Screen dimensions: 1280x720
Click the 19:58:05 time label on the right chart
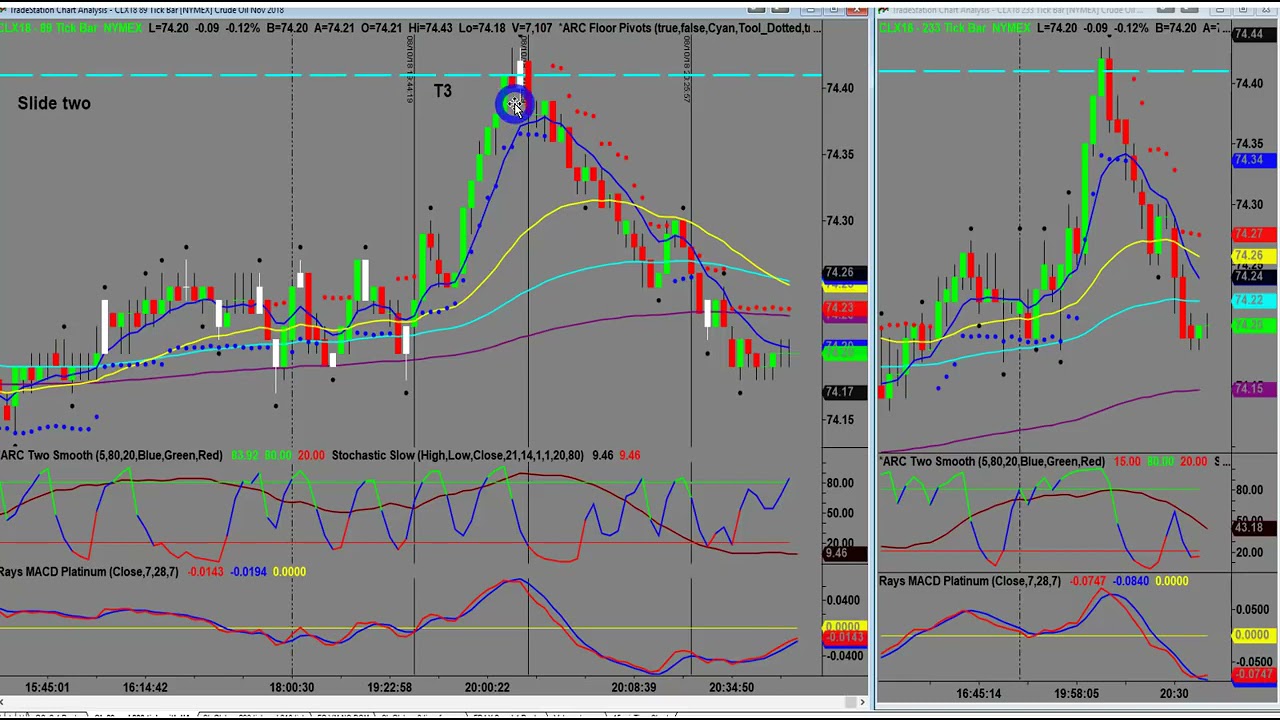coord(1076,693)
